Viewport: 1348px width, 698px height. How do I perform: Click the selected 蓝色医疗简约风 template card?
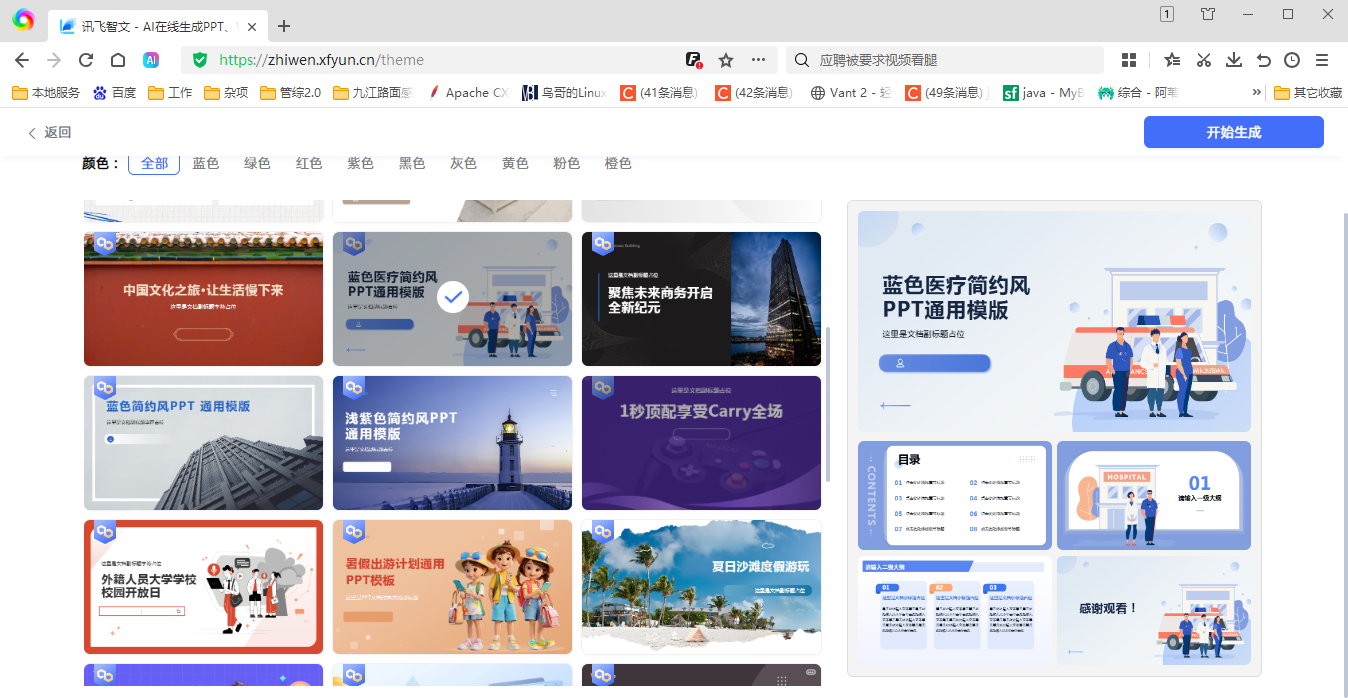point(452,299)
